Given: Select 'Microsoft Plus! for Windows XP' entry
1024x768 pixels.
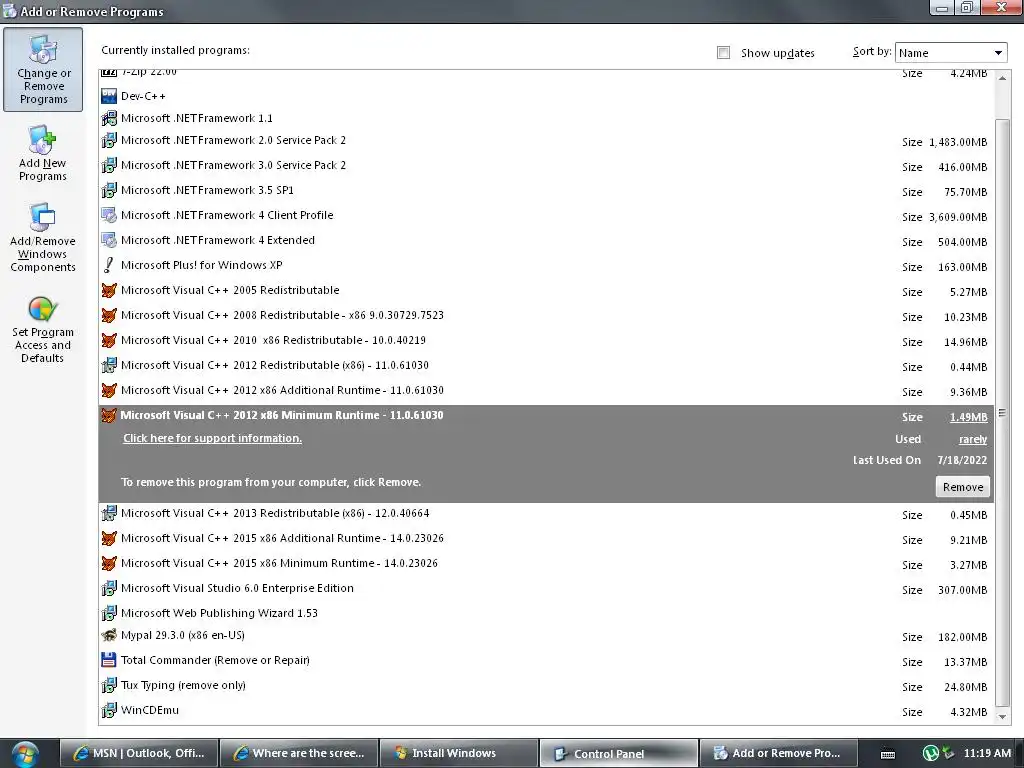Looking at the screenshot, I should [546, 265].
